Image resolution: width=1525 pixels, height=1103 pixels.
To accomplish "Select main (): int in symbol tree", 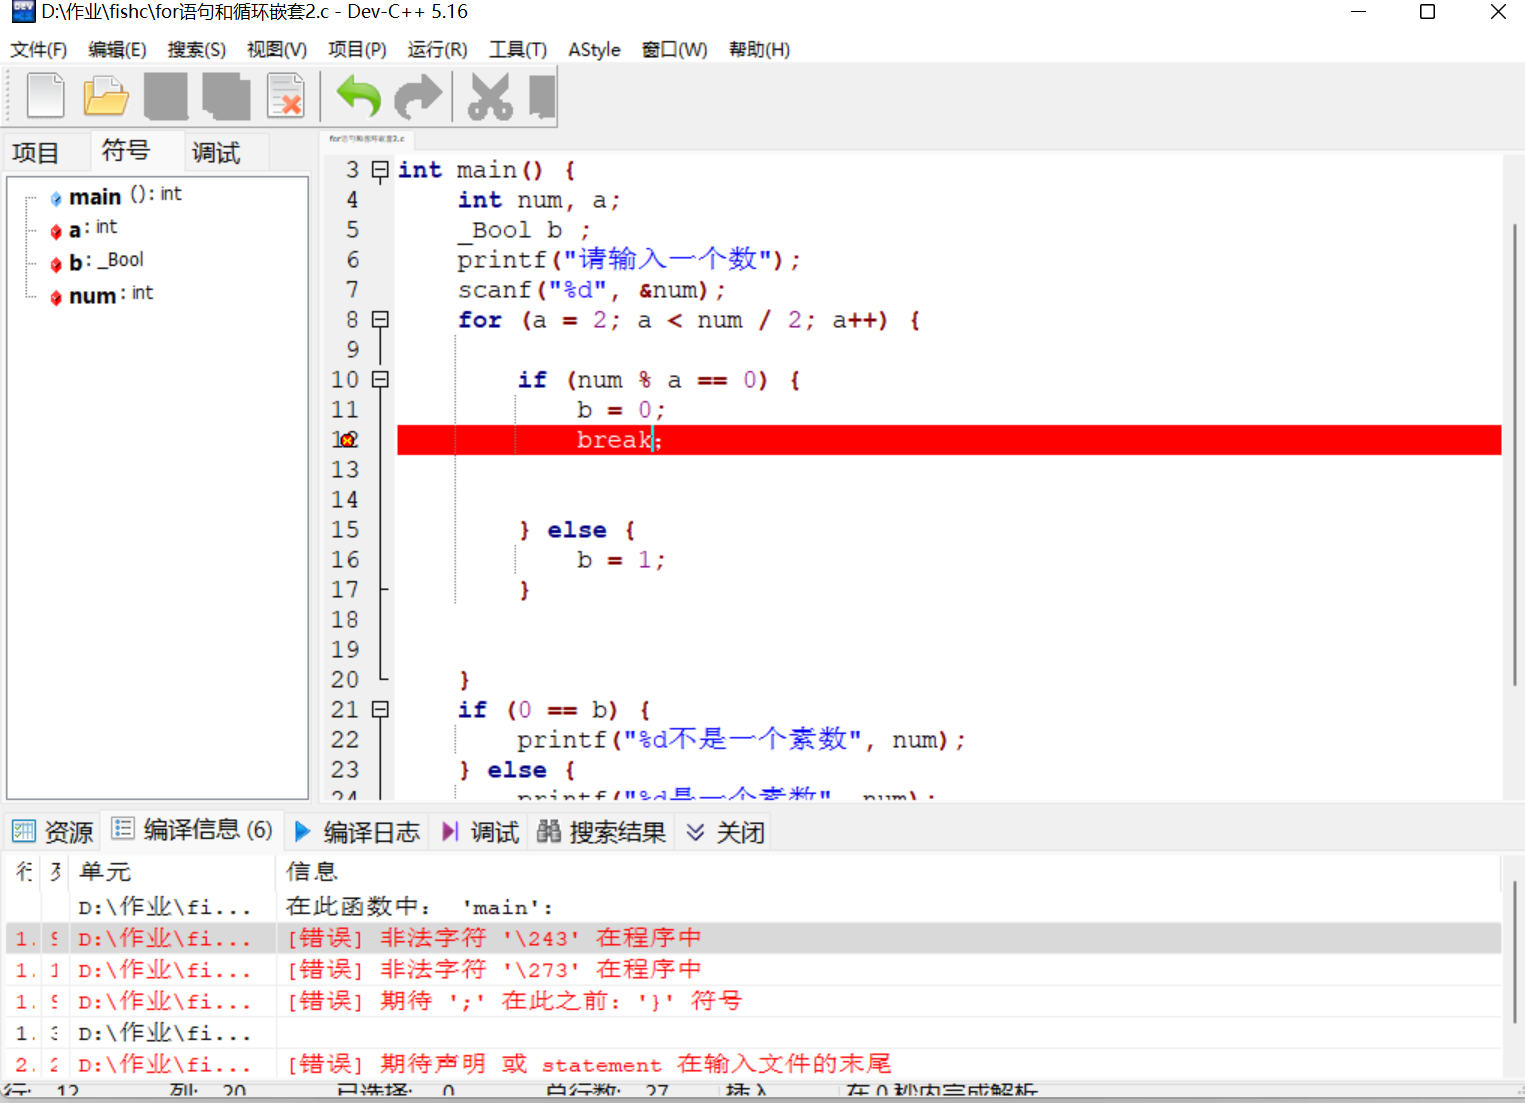I will click(x=116, y=196).
